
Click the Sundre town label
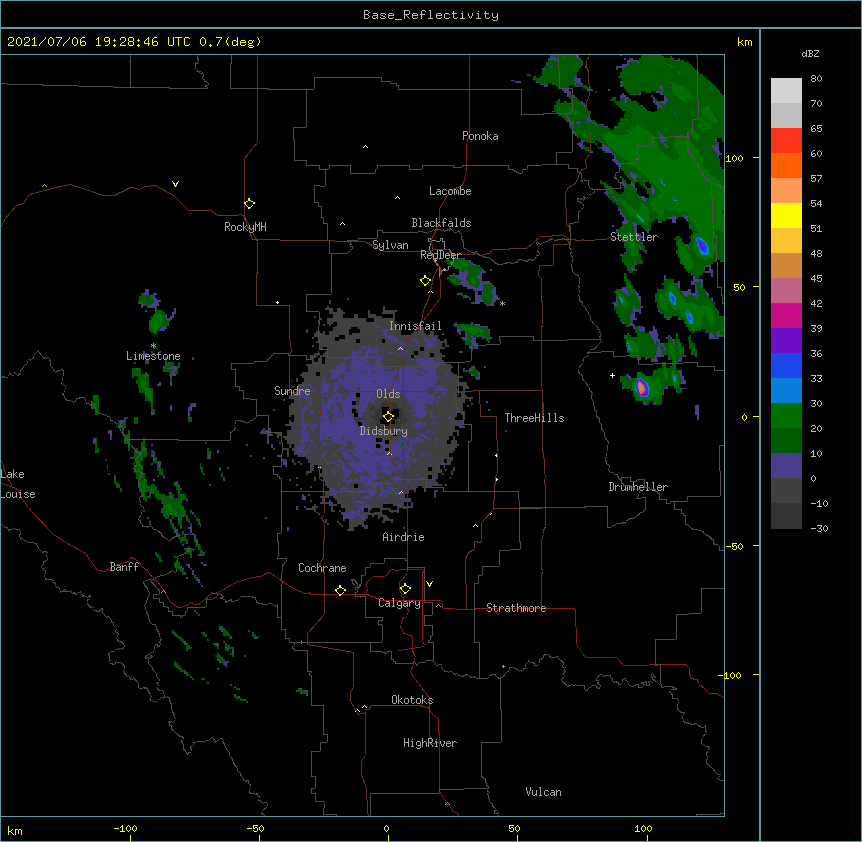click(x=292, y=391)
